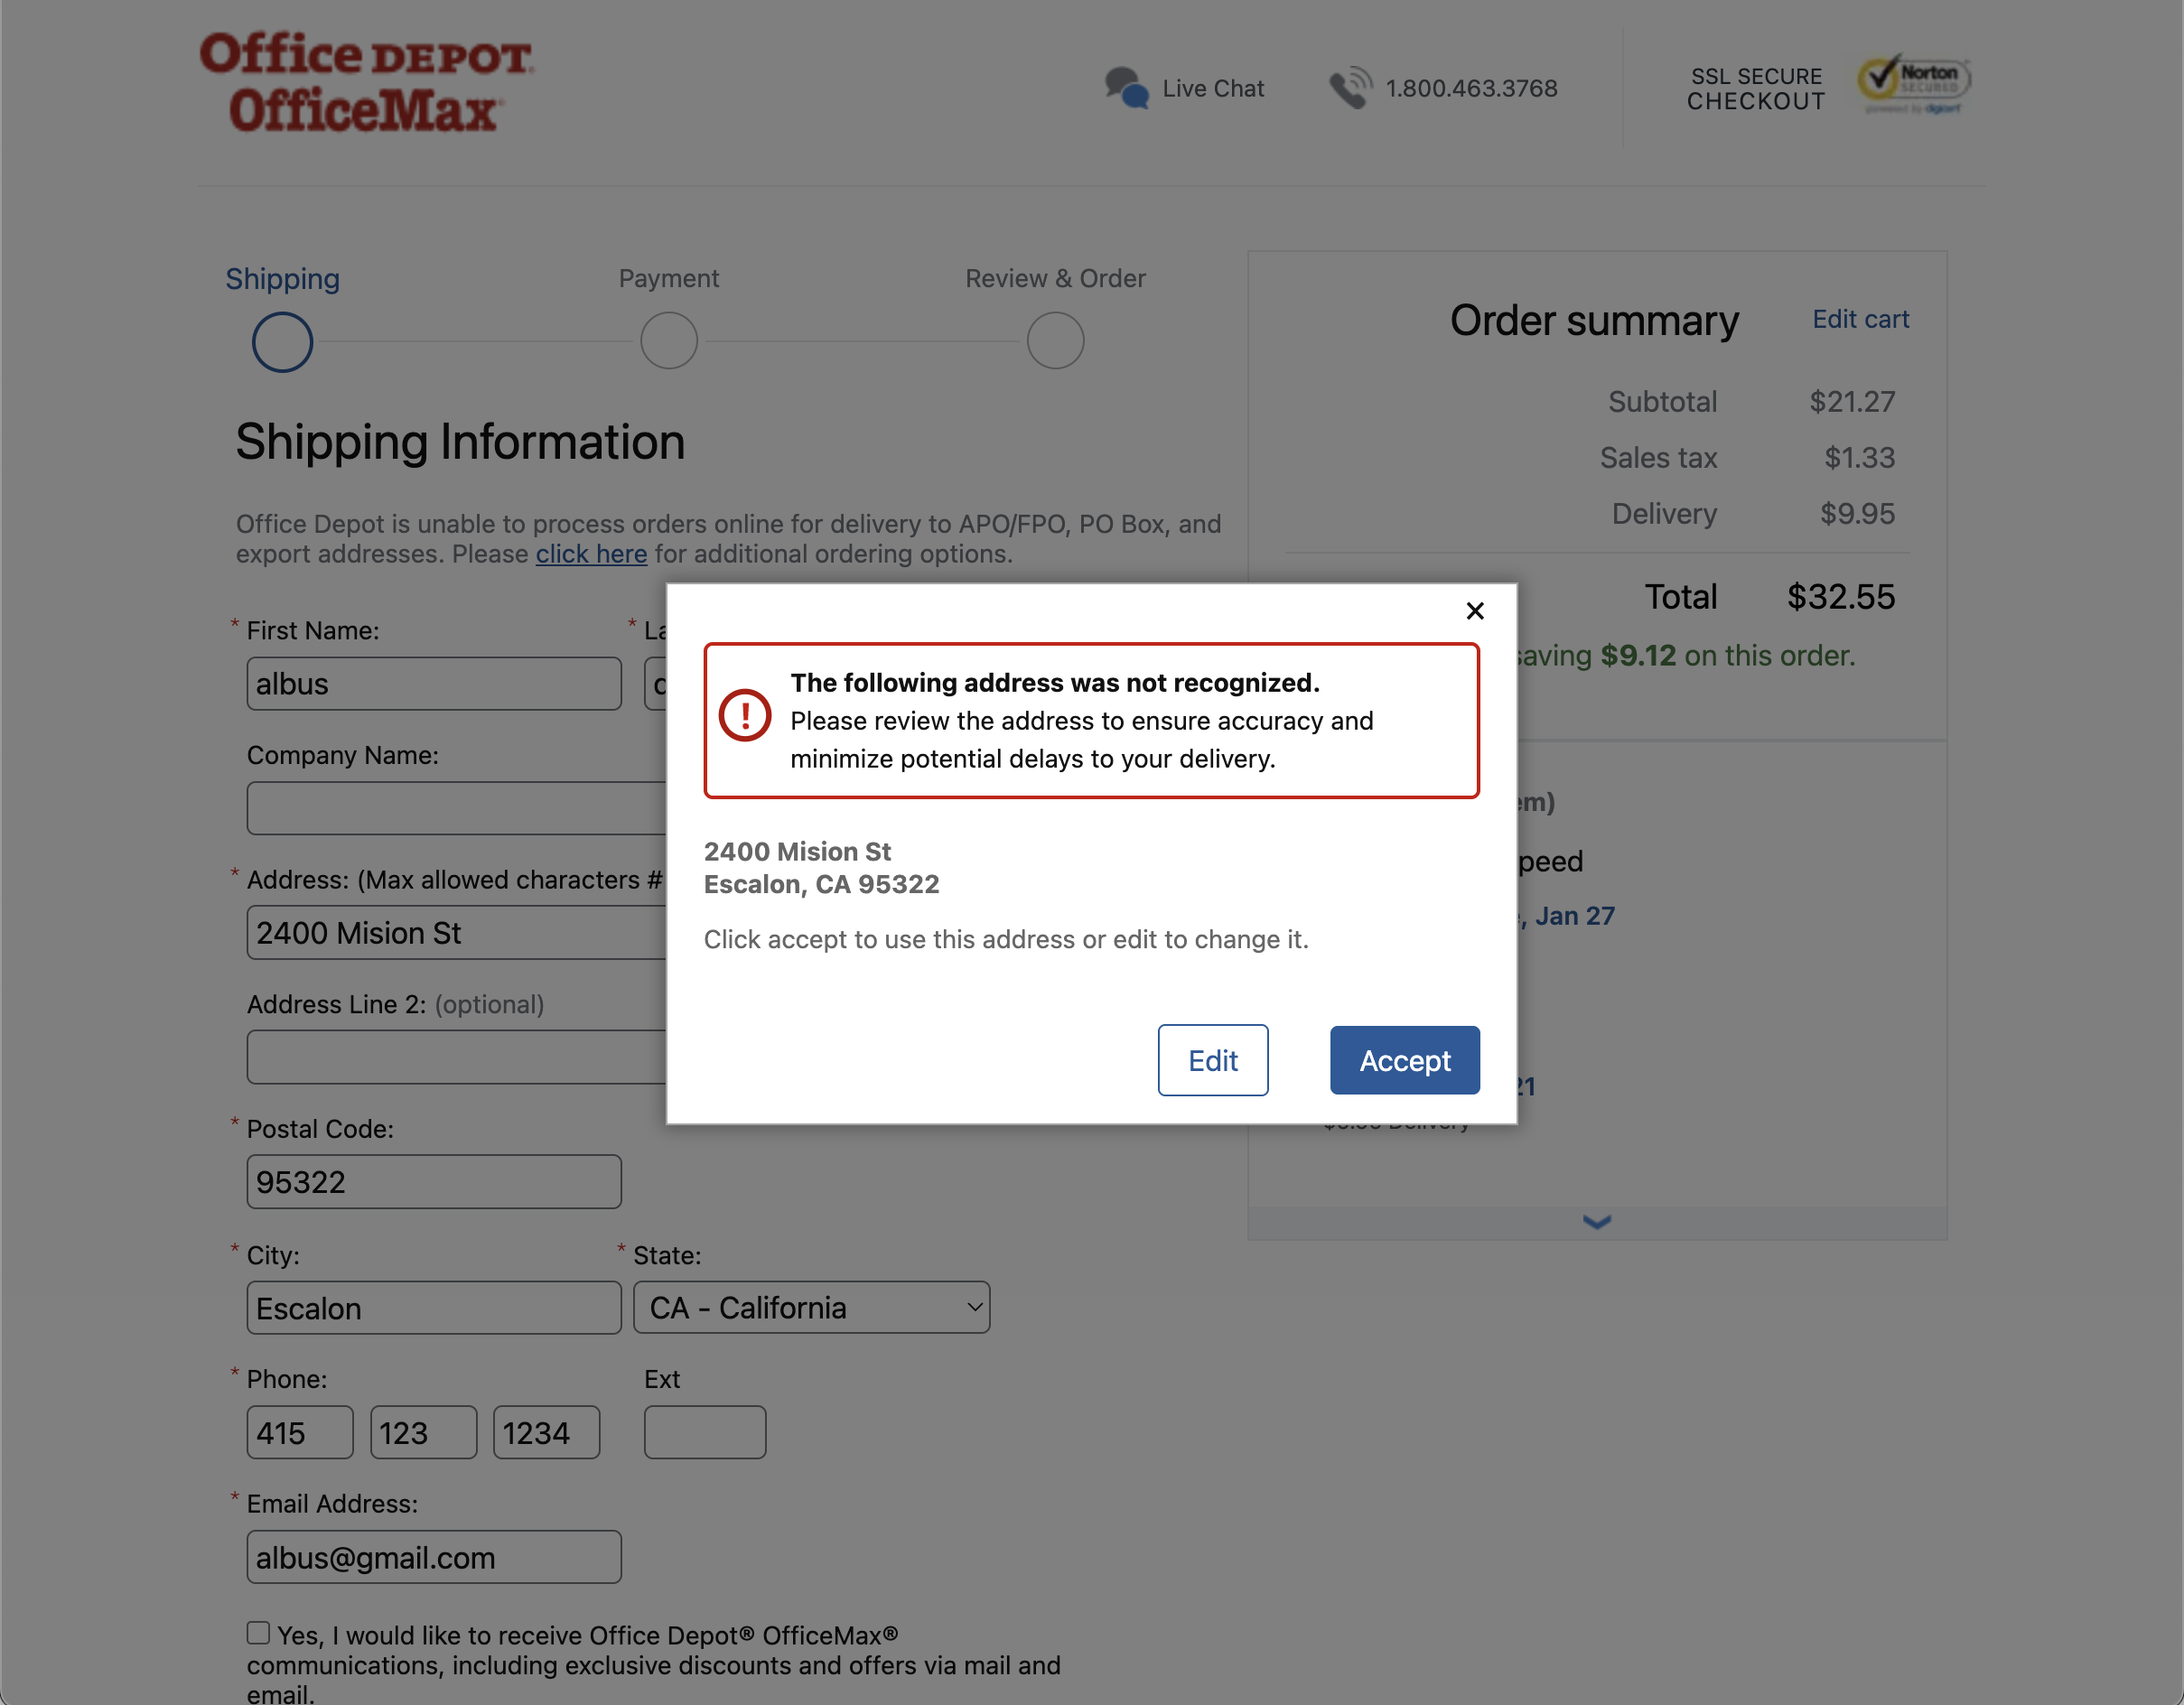Image resolution: width=2184 pixels, height=1705 pixels.
Task: Click the phone call icon
Action: [1349, 87]
